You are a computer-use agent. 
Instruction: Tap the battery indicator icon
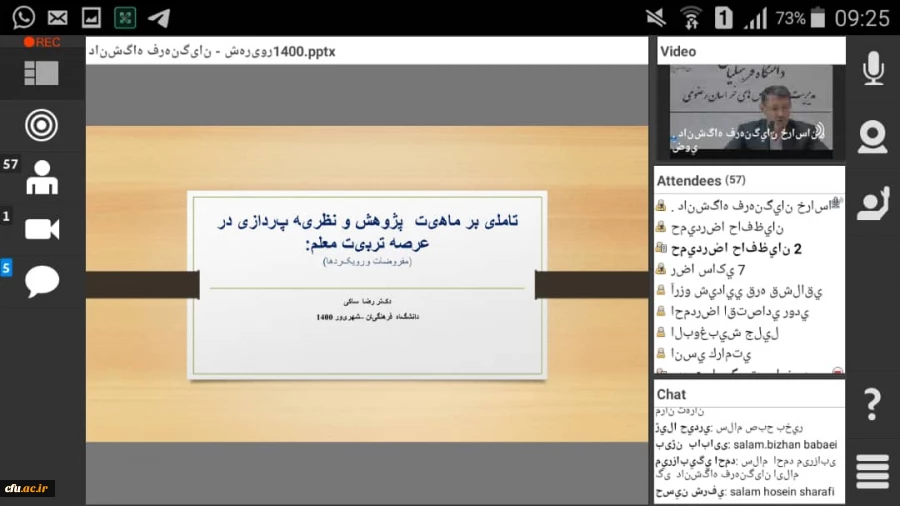tap(818, 18)
